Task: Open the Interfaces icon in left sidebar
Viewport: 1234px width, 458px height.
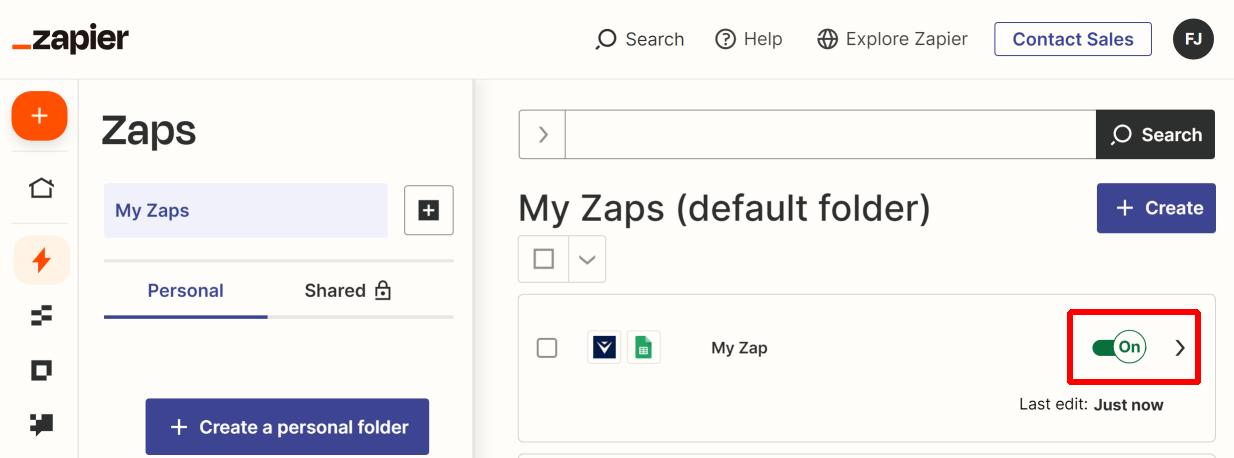Action: coord(41,371)
